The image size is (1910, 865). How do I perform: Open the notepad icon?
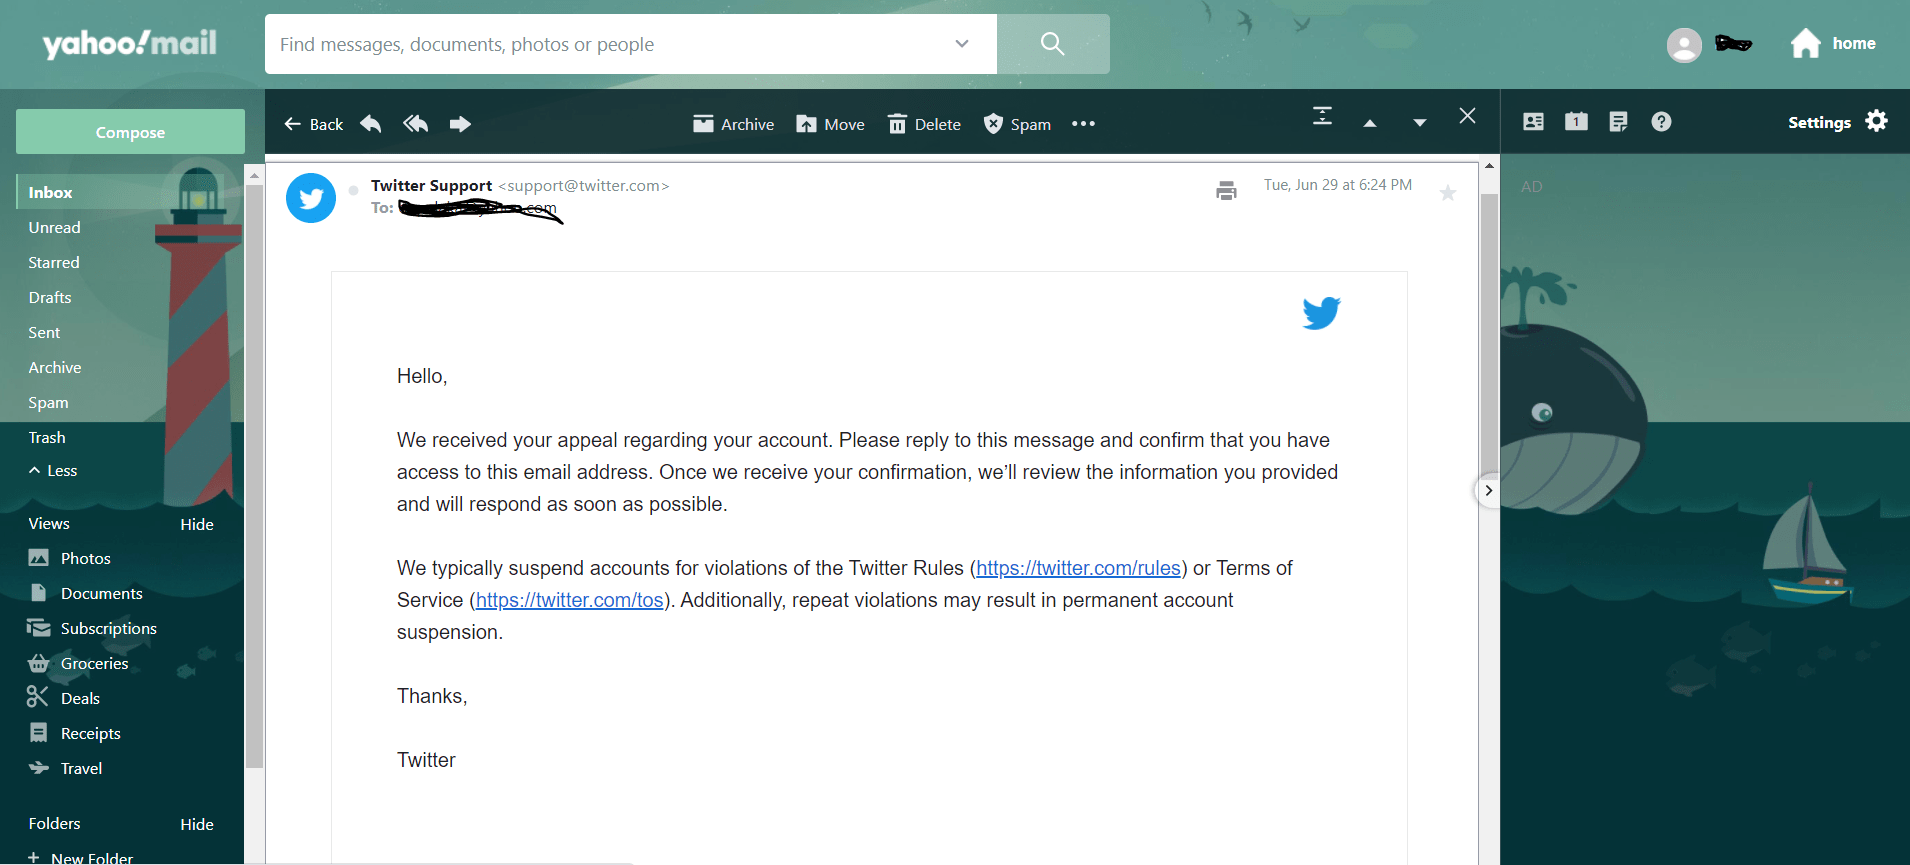click(x=1618, y=121)
